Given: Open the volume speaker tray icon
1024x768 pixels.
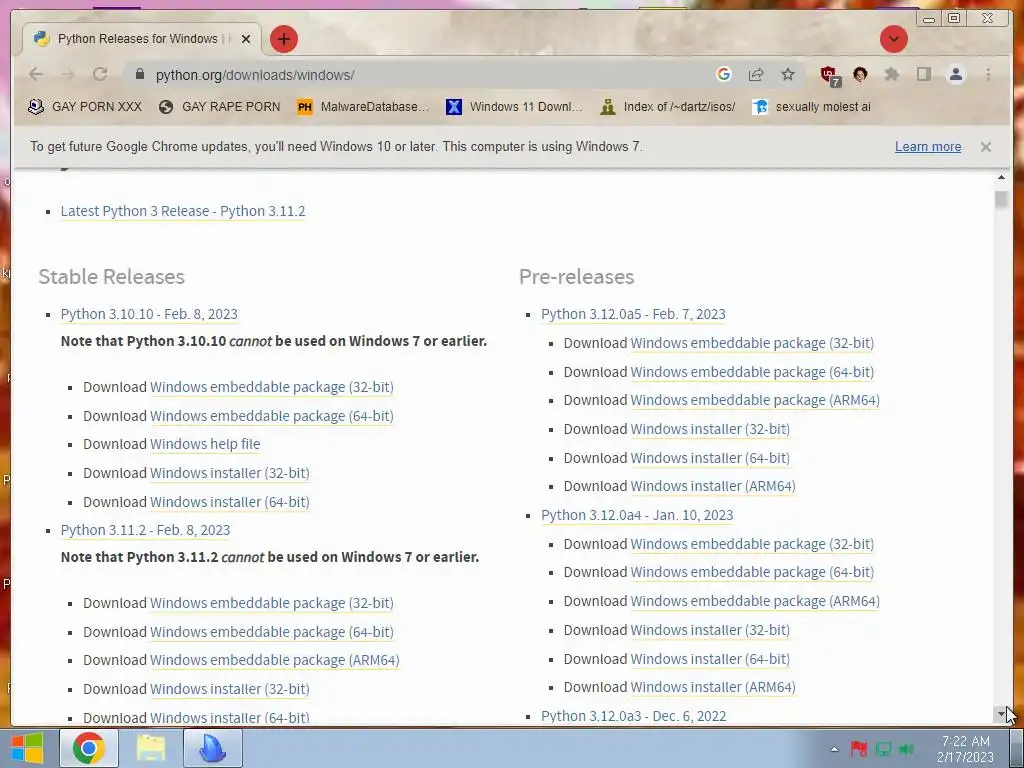Looking at the screenshot, I should pos(906,749).
